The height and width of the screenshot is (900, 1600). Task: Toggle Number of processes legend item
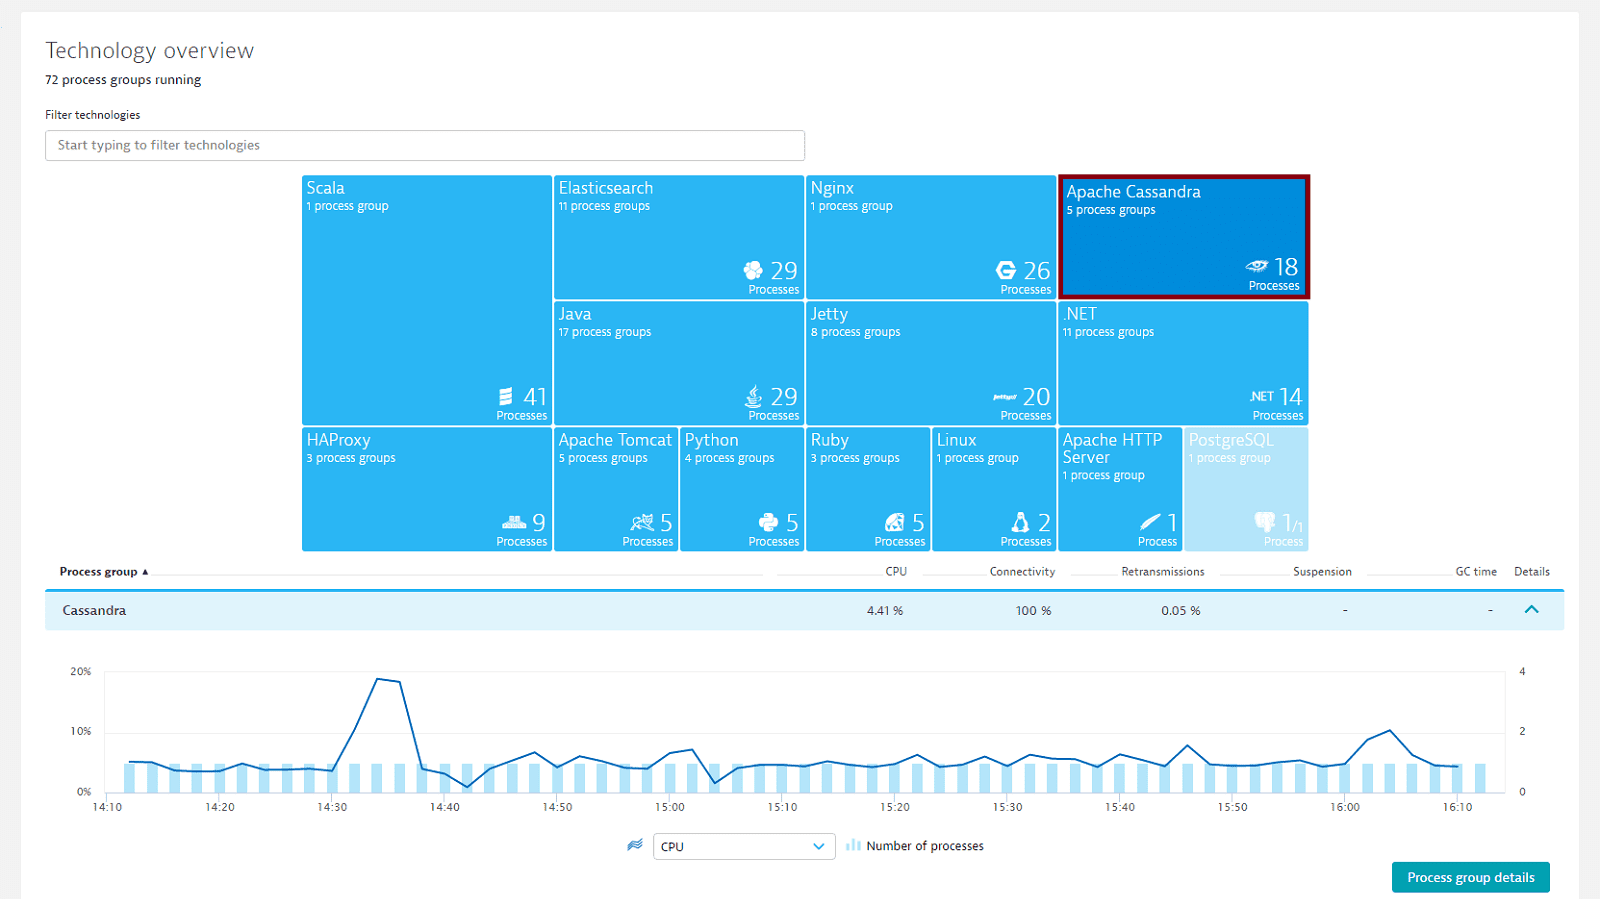click(x=914, y=846)
